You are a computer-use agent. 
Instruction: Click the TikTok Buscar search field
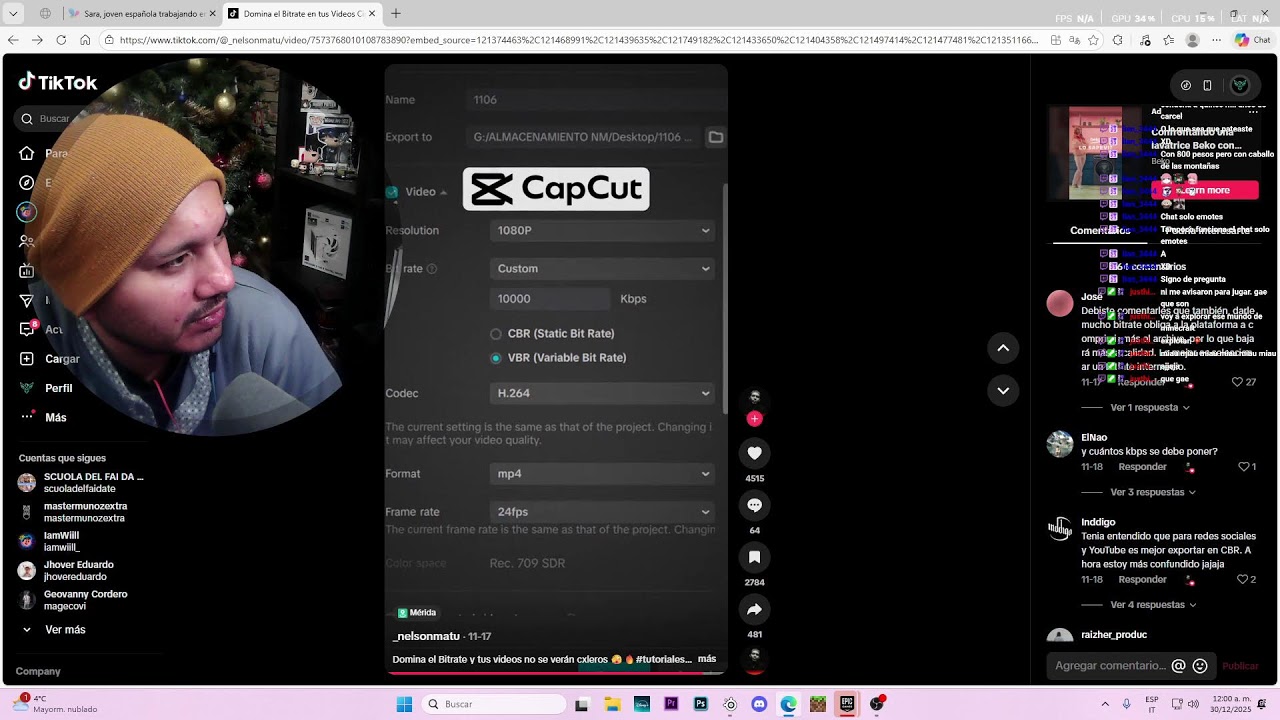point(54,119)
